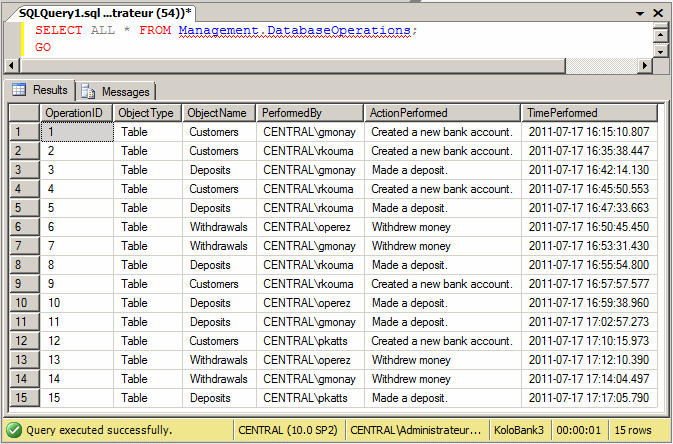Click the PerformedBy column header
Screen dimensions: 673x444
[310, 113]
